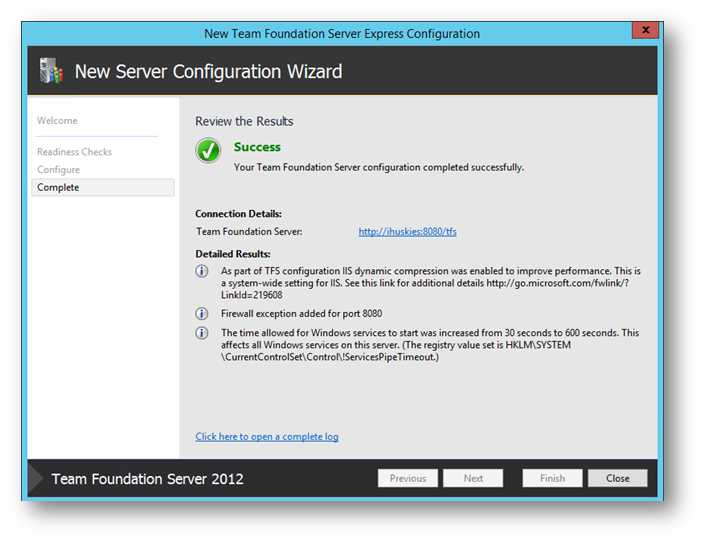Click the info icon beside IIS dynamic compression message

click(x=202, y=271)
